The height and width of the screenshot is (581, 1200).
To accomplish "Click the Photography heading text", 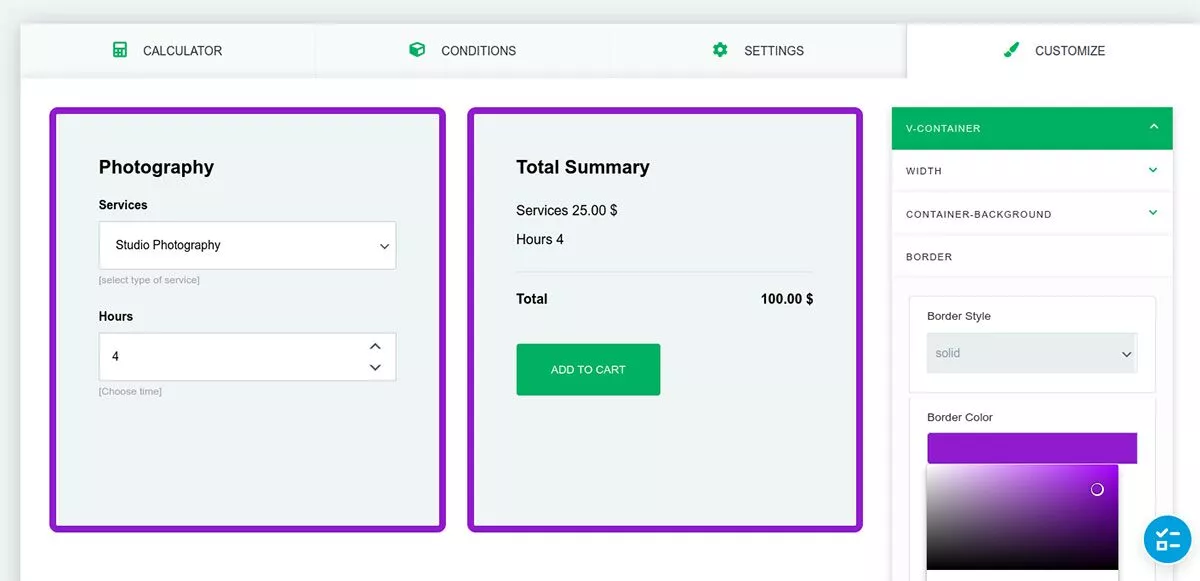I will [x=156, y=167].
